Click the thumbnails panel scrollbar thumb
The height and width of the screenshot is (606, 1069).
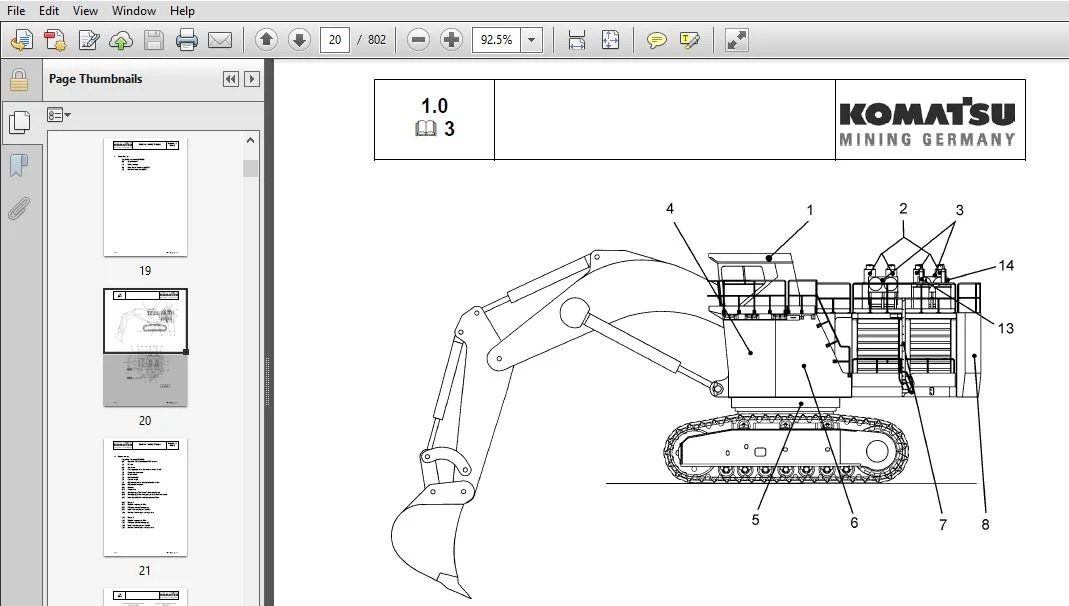[x=250, y=168]
